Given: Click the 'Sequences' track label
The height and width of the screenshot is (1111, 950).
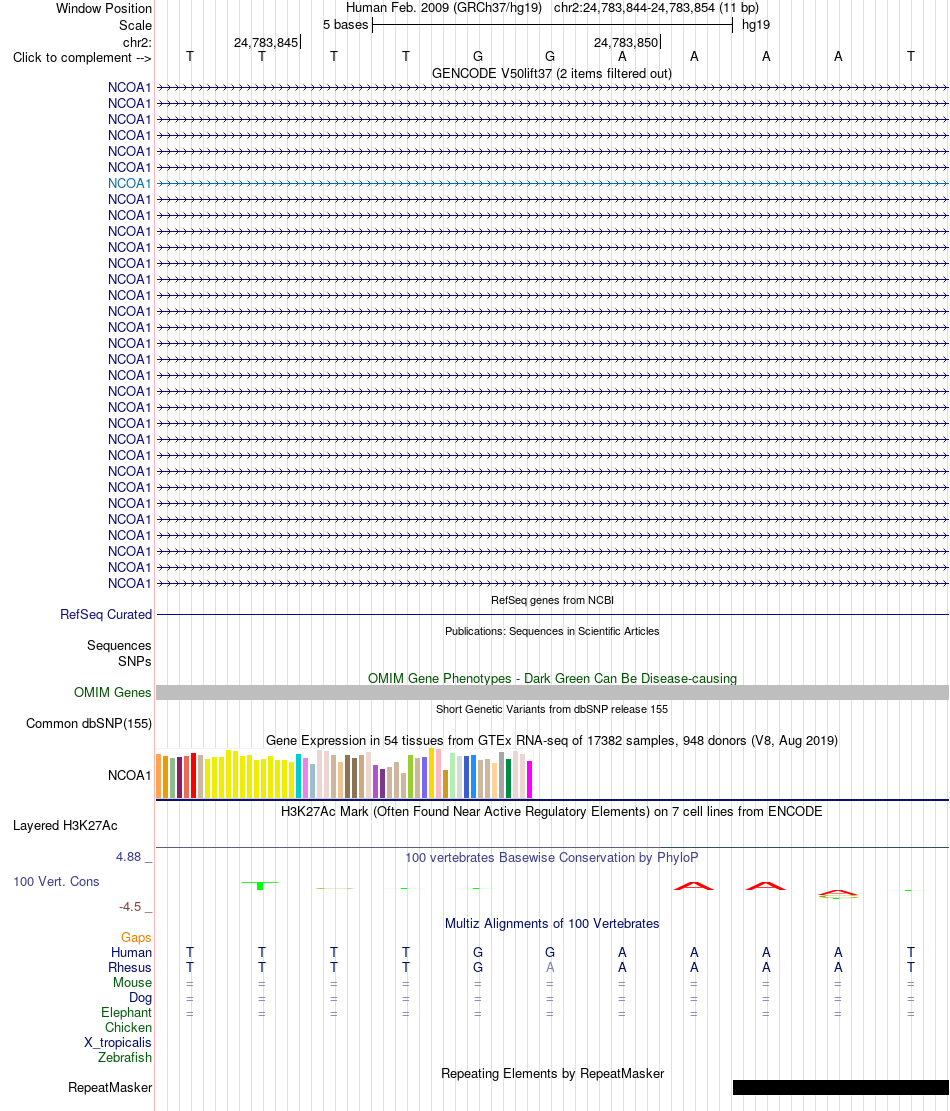Looking at the screenshot, I should 119,645.
